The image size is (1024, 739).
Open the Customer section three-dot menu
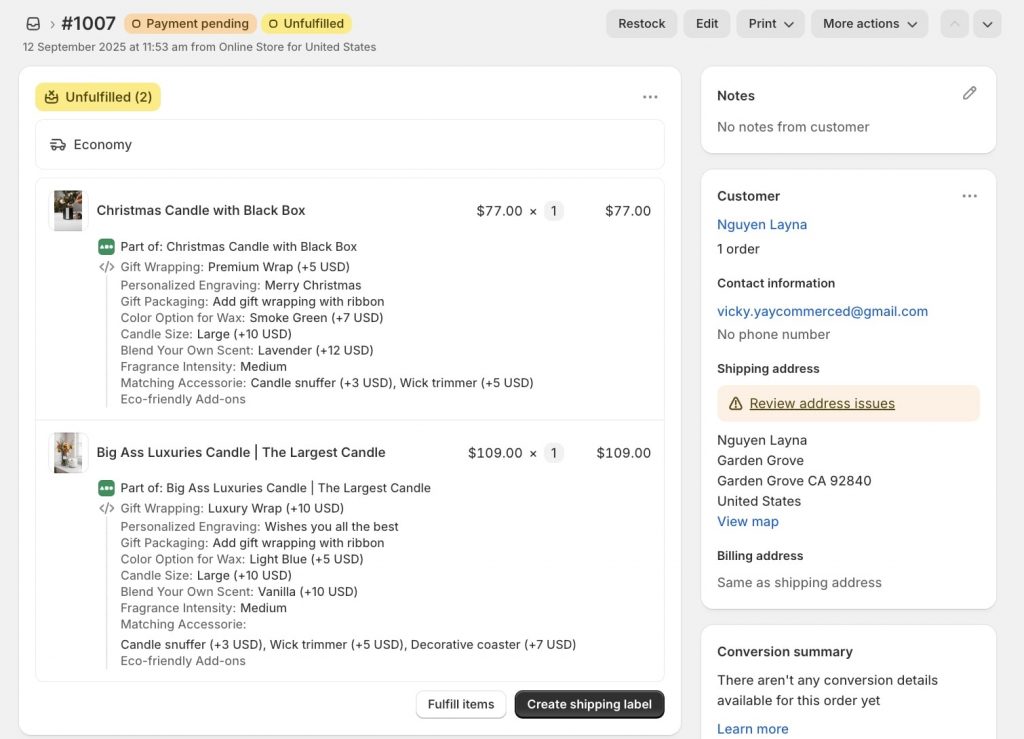coord(969,196)
